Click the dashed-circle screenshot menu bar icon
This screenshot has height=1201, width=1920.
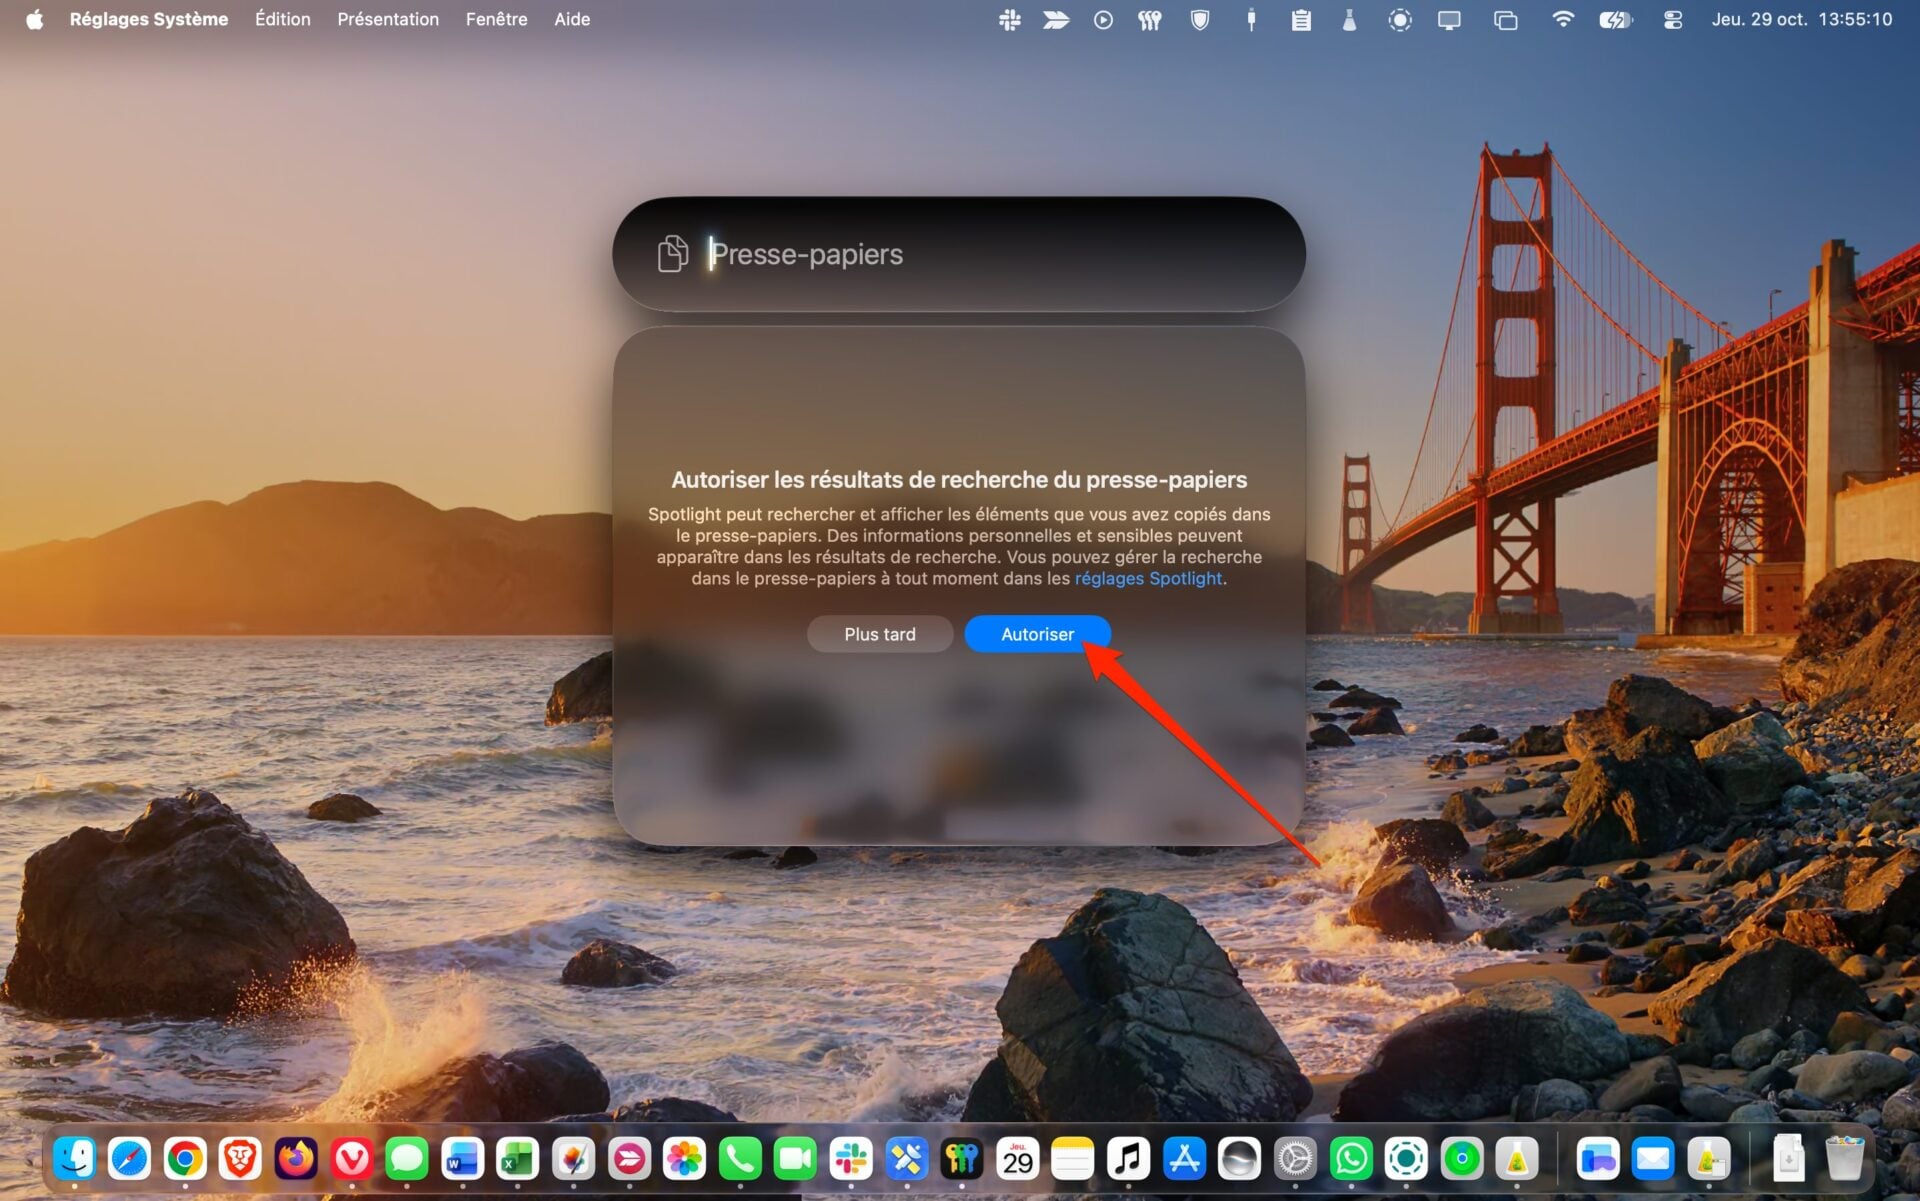click(1400, 19)
